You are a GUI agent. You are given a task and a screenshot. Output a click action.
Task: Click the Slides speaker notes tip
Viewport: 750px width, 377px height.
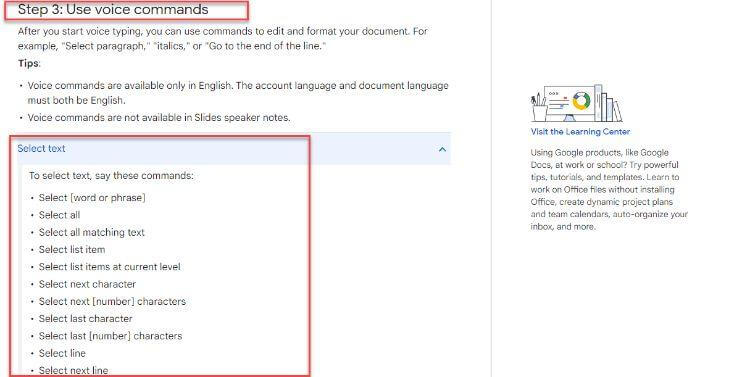[x=159, y=117]
